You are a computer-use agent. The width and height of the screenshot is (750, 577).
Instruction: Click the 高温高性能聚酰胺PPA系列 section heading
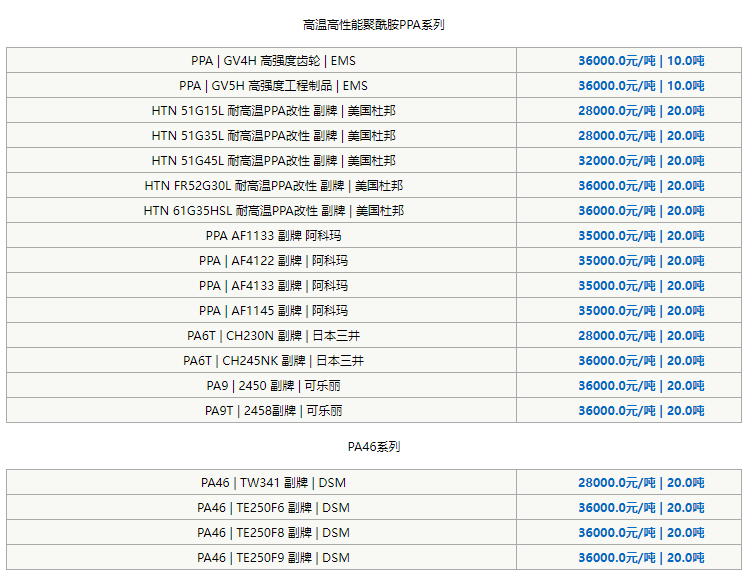tap(374, 24)
